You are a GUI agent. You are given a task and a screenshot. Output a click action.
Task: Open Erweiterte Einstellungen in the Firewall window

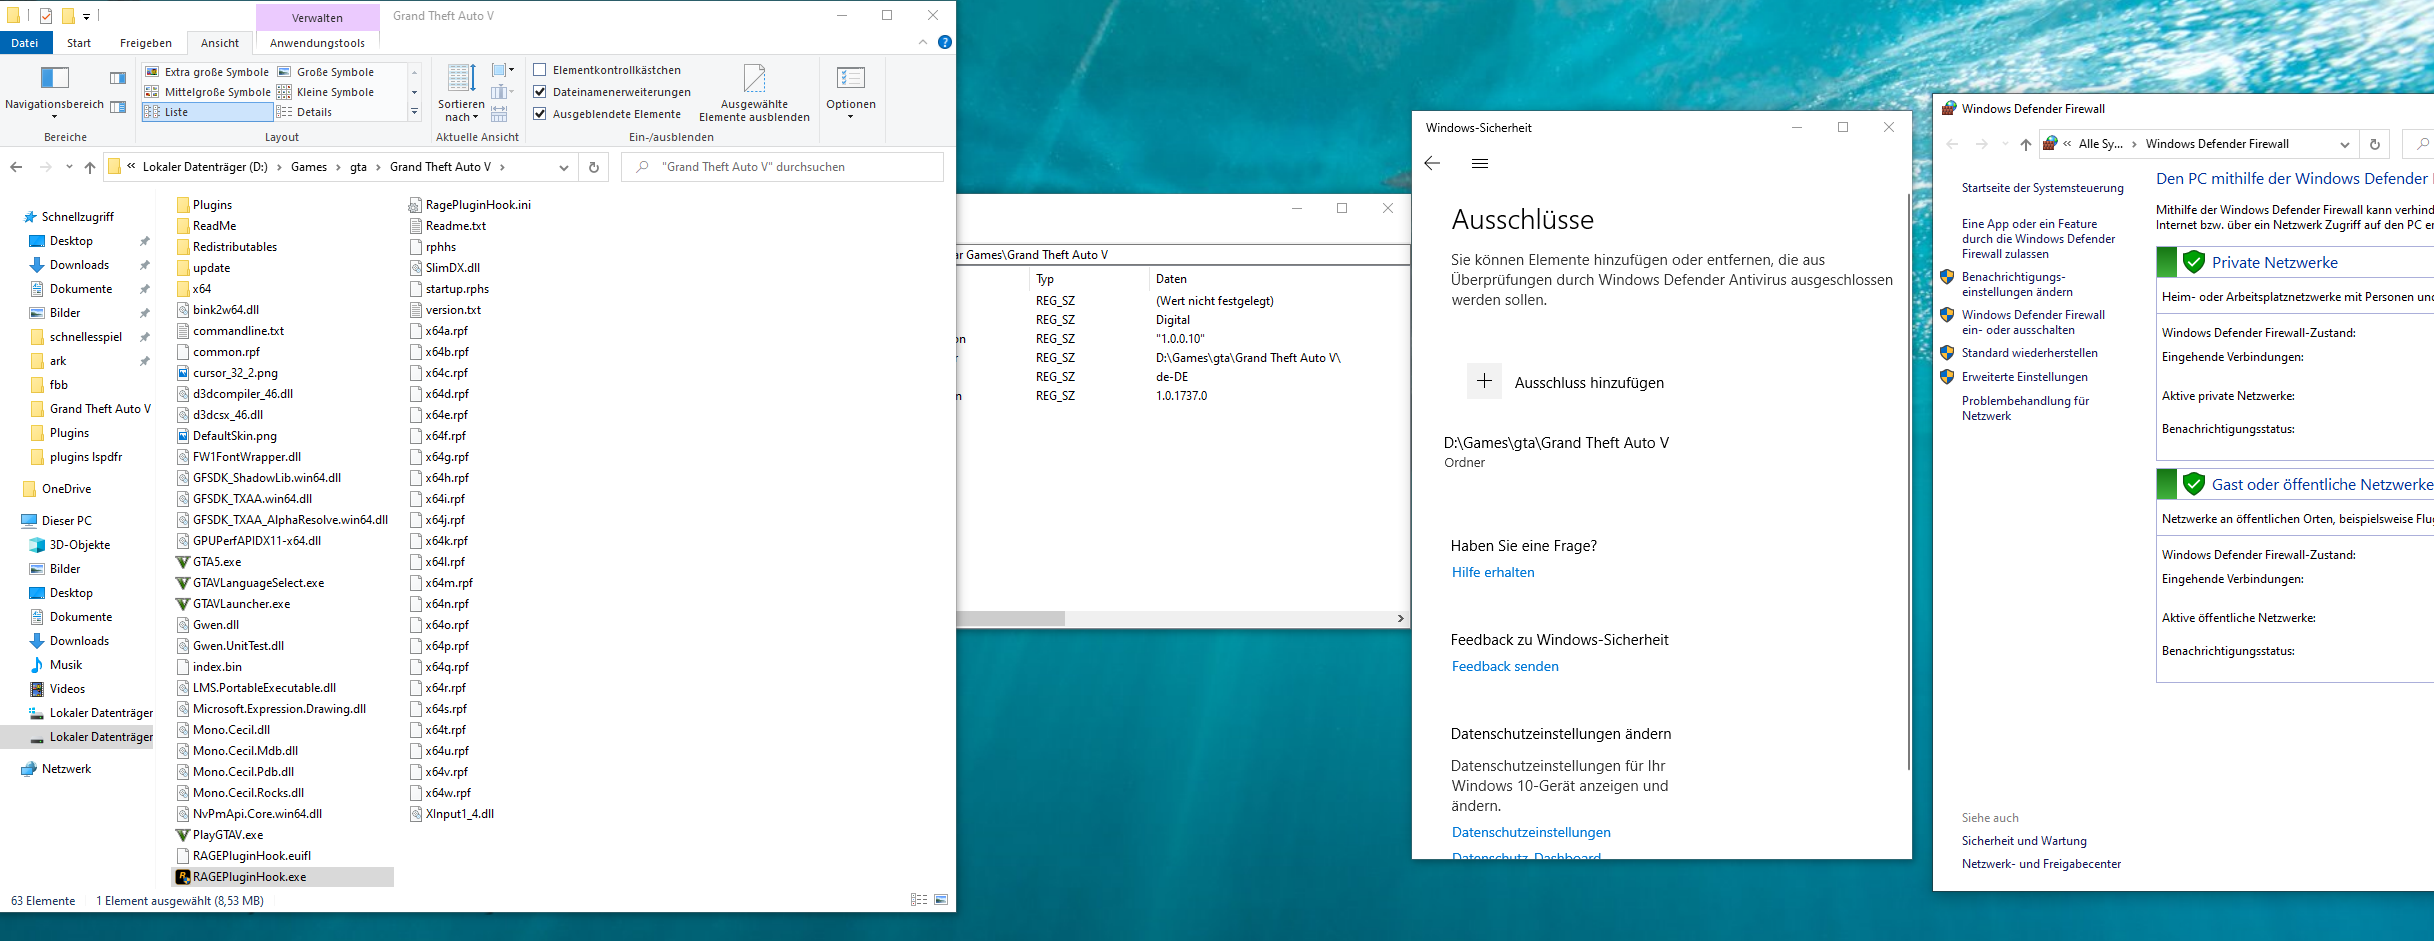point(2025,377)
